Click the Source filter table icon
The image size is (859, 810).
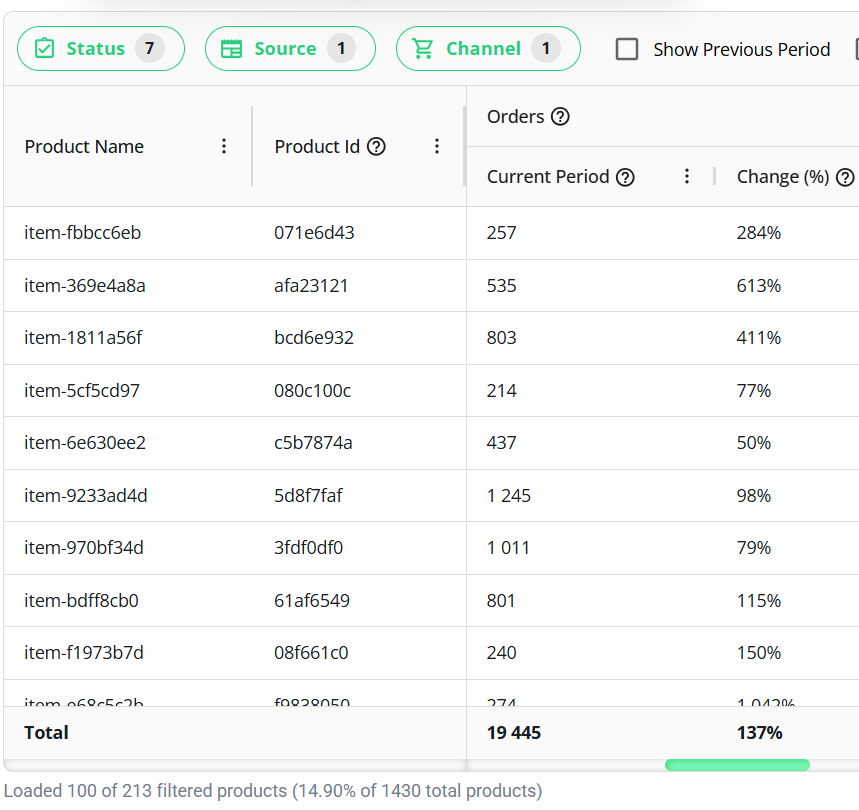pos(231,49)
